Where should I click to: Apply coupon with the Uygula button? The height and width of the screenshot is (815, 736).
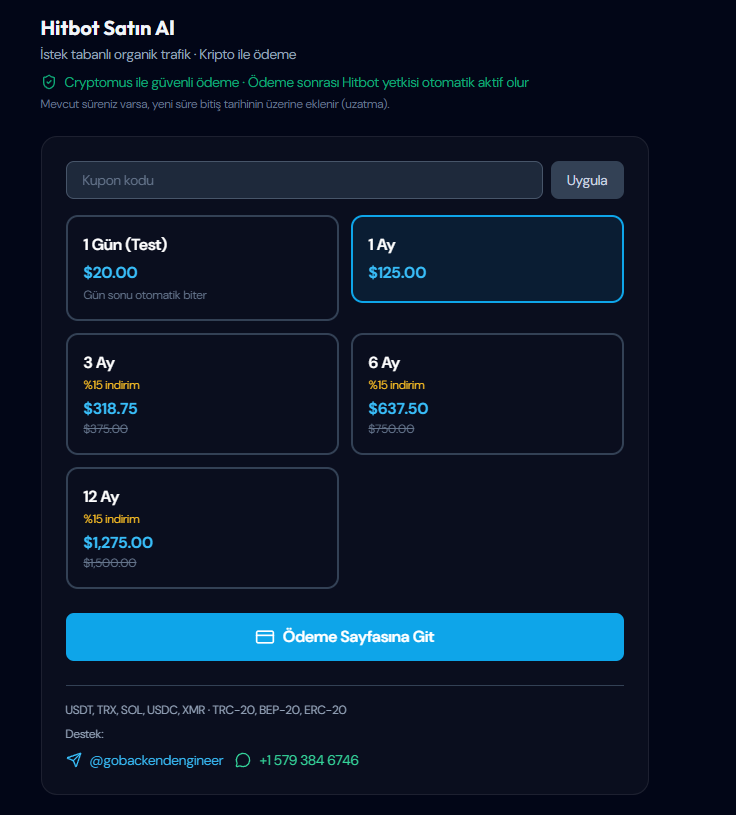tap(587, 180)
